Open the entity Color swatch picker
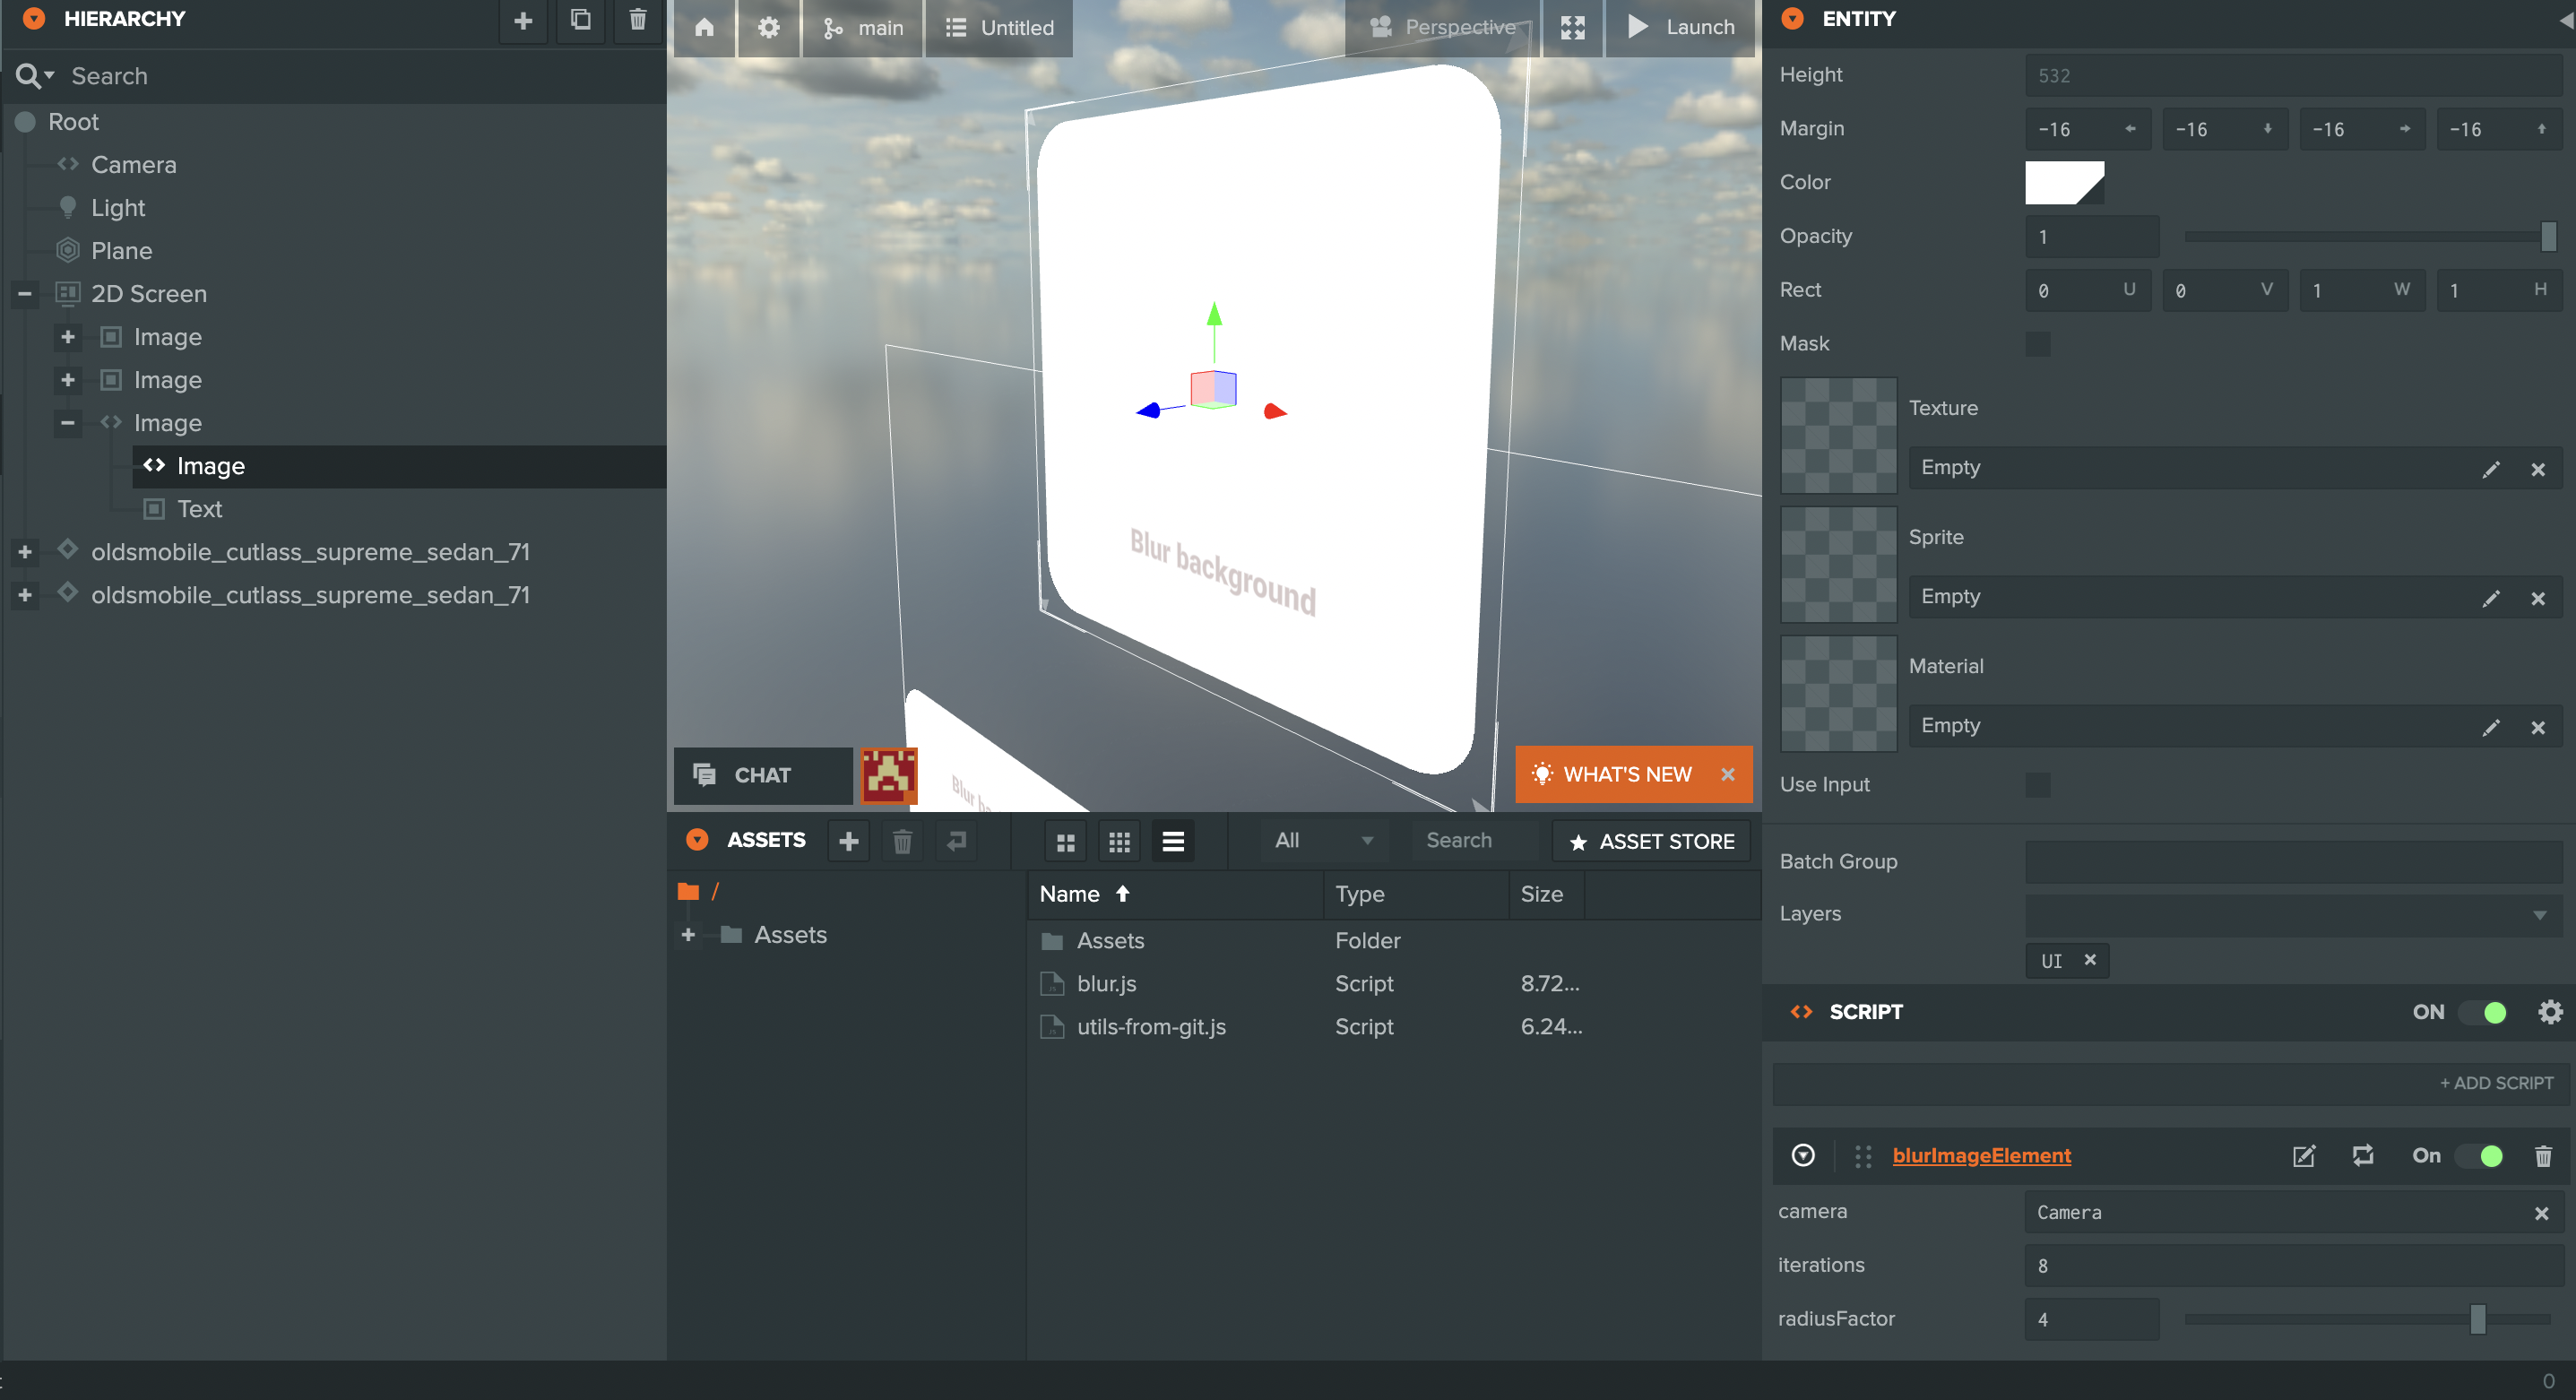 [2064, 182]
